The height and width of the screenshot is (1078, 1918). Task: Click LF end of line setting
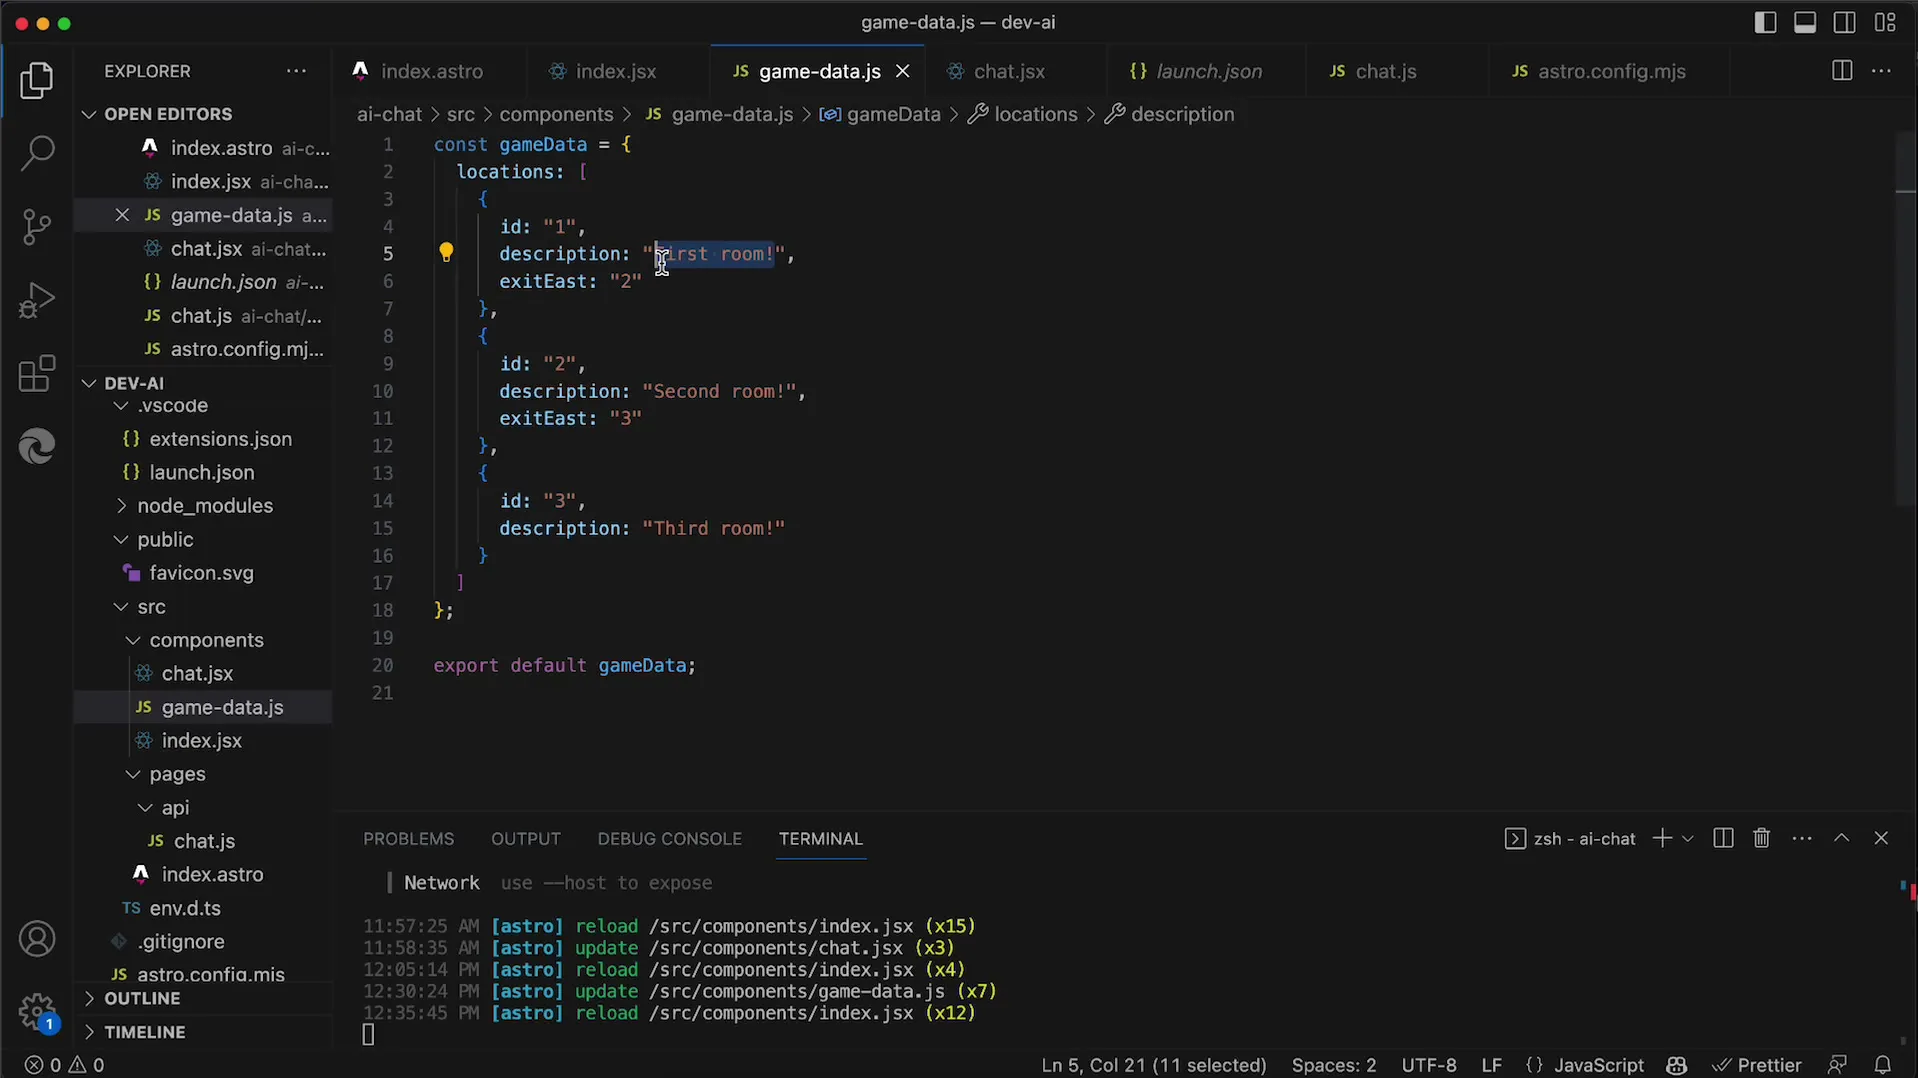[1491, 1065]
